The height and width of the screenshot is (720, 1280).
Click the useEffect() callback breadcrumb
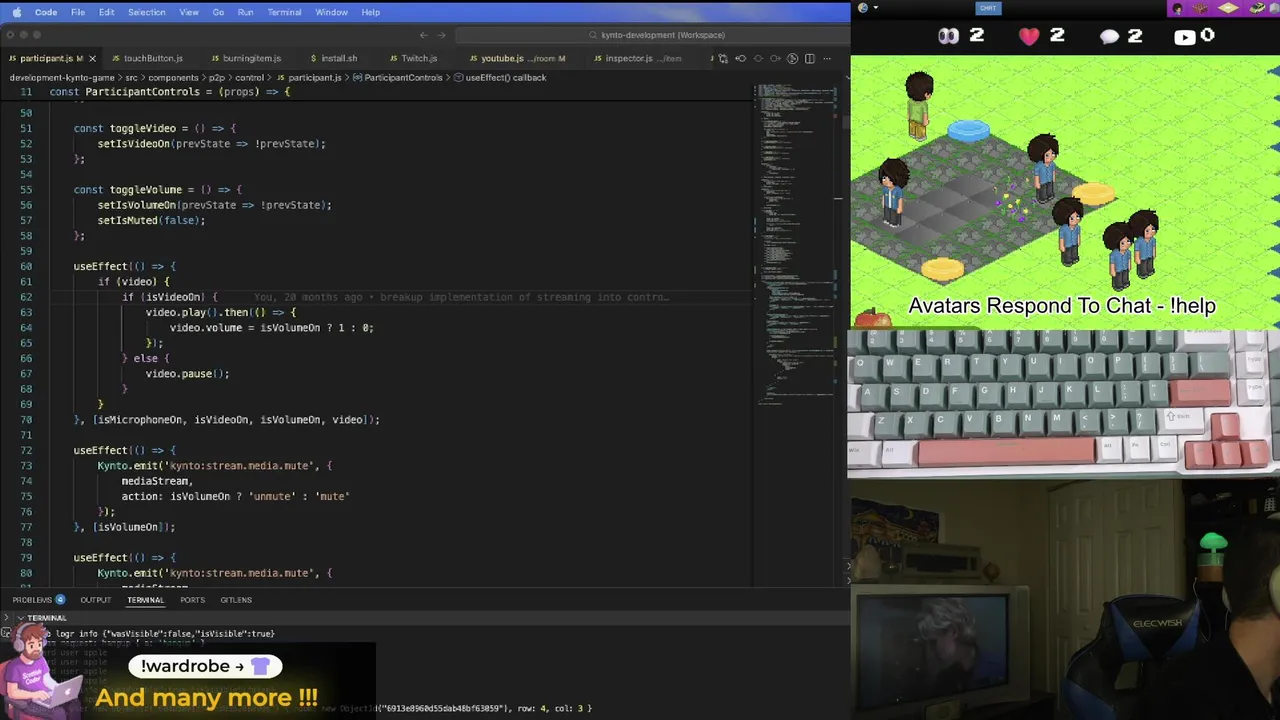(x=499, y=77)
